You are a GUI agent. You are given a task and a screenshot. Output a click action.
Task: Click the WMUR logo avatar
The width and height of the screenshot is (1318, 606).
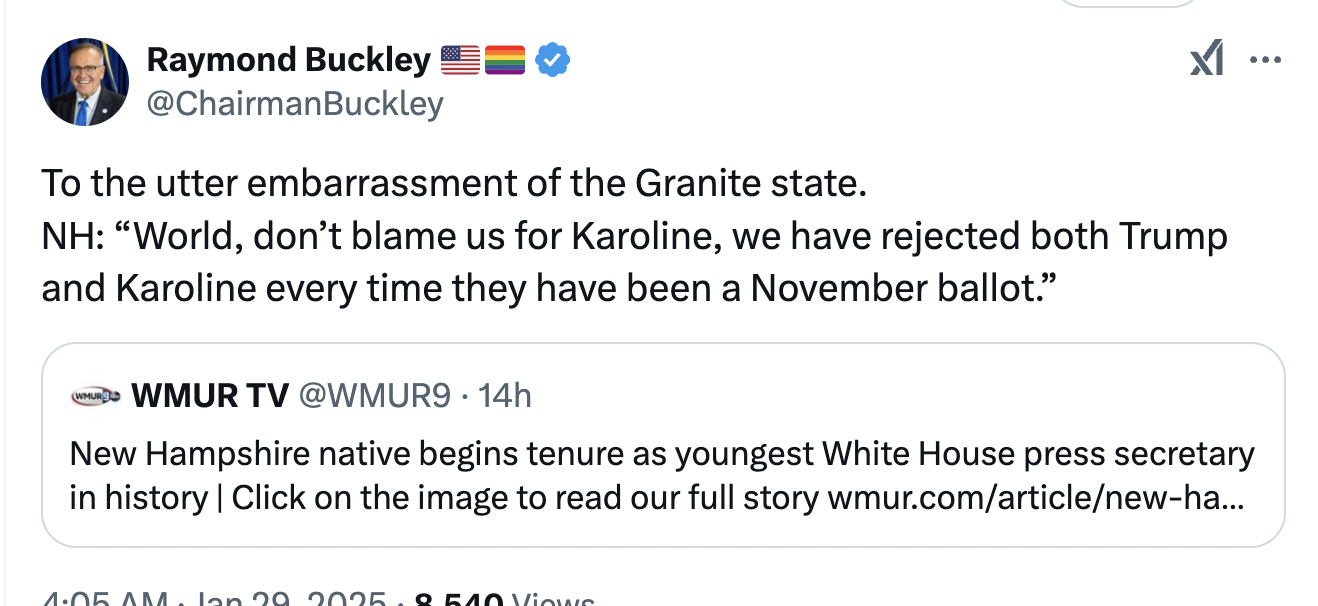tap(95, 397)
